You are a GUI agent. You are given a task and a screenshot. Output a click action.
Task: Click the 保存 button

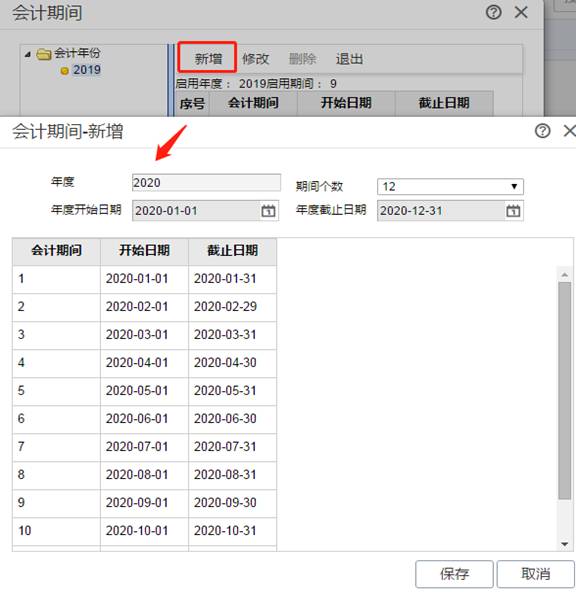pyautogui.click(x=454, y=574)
